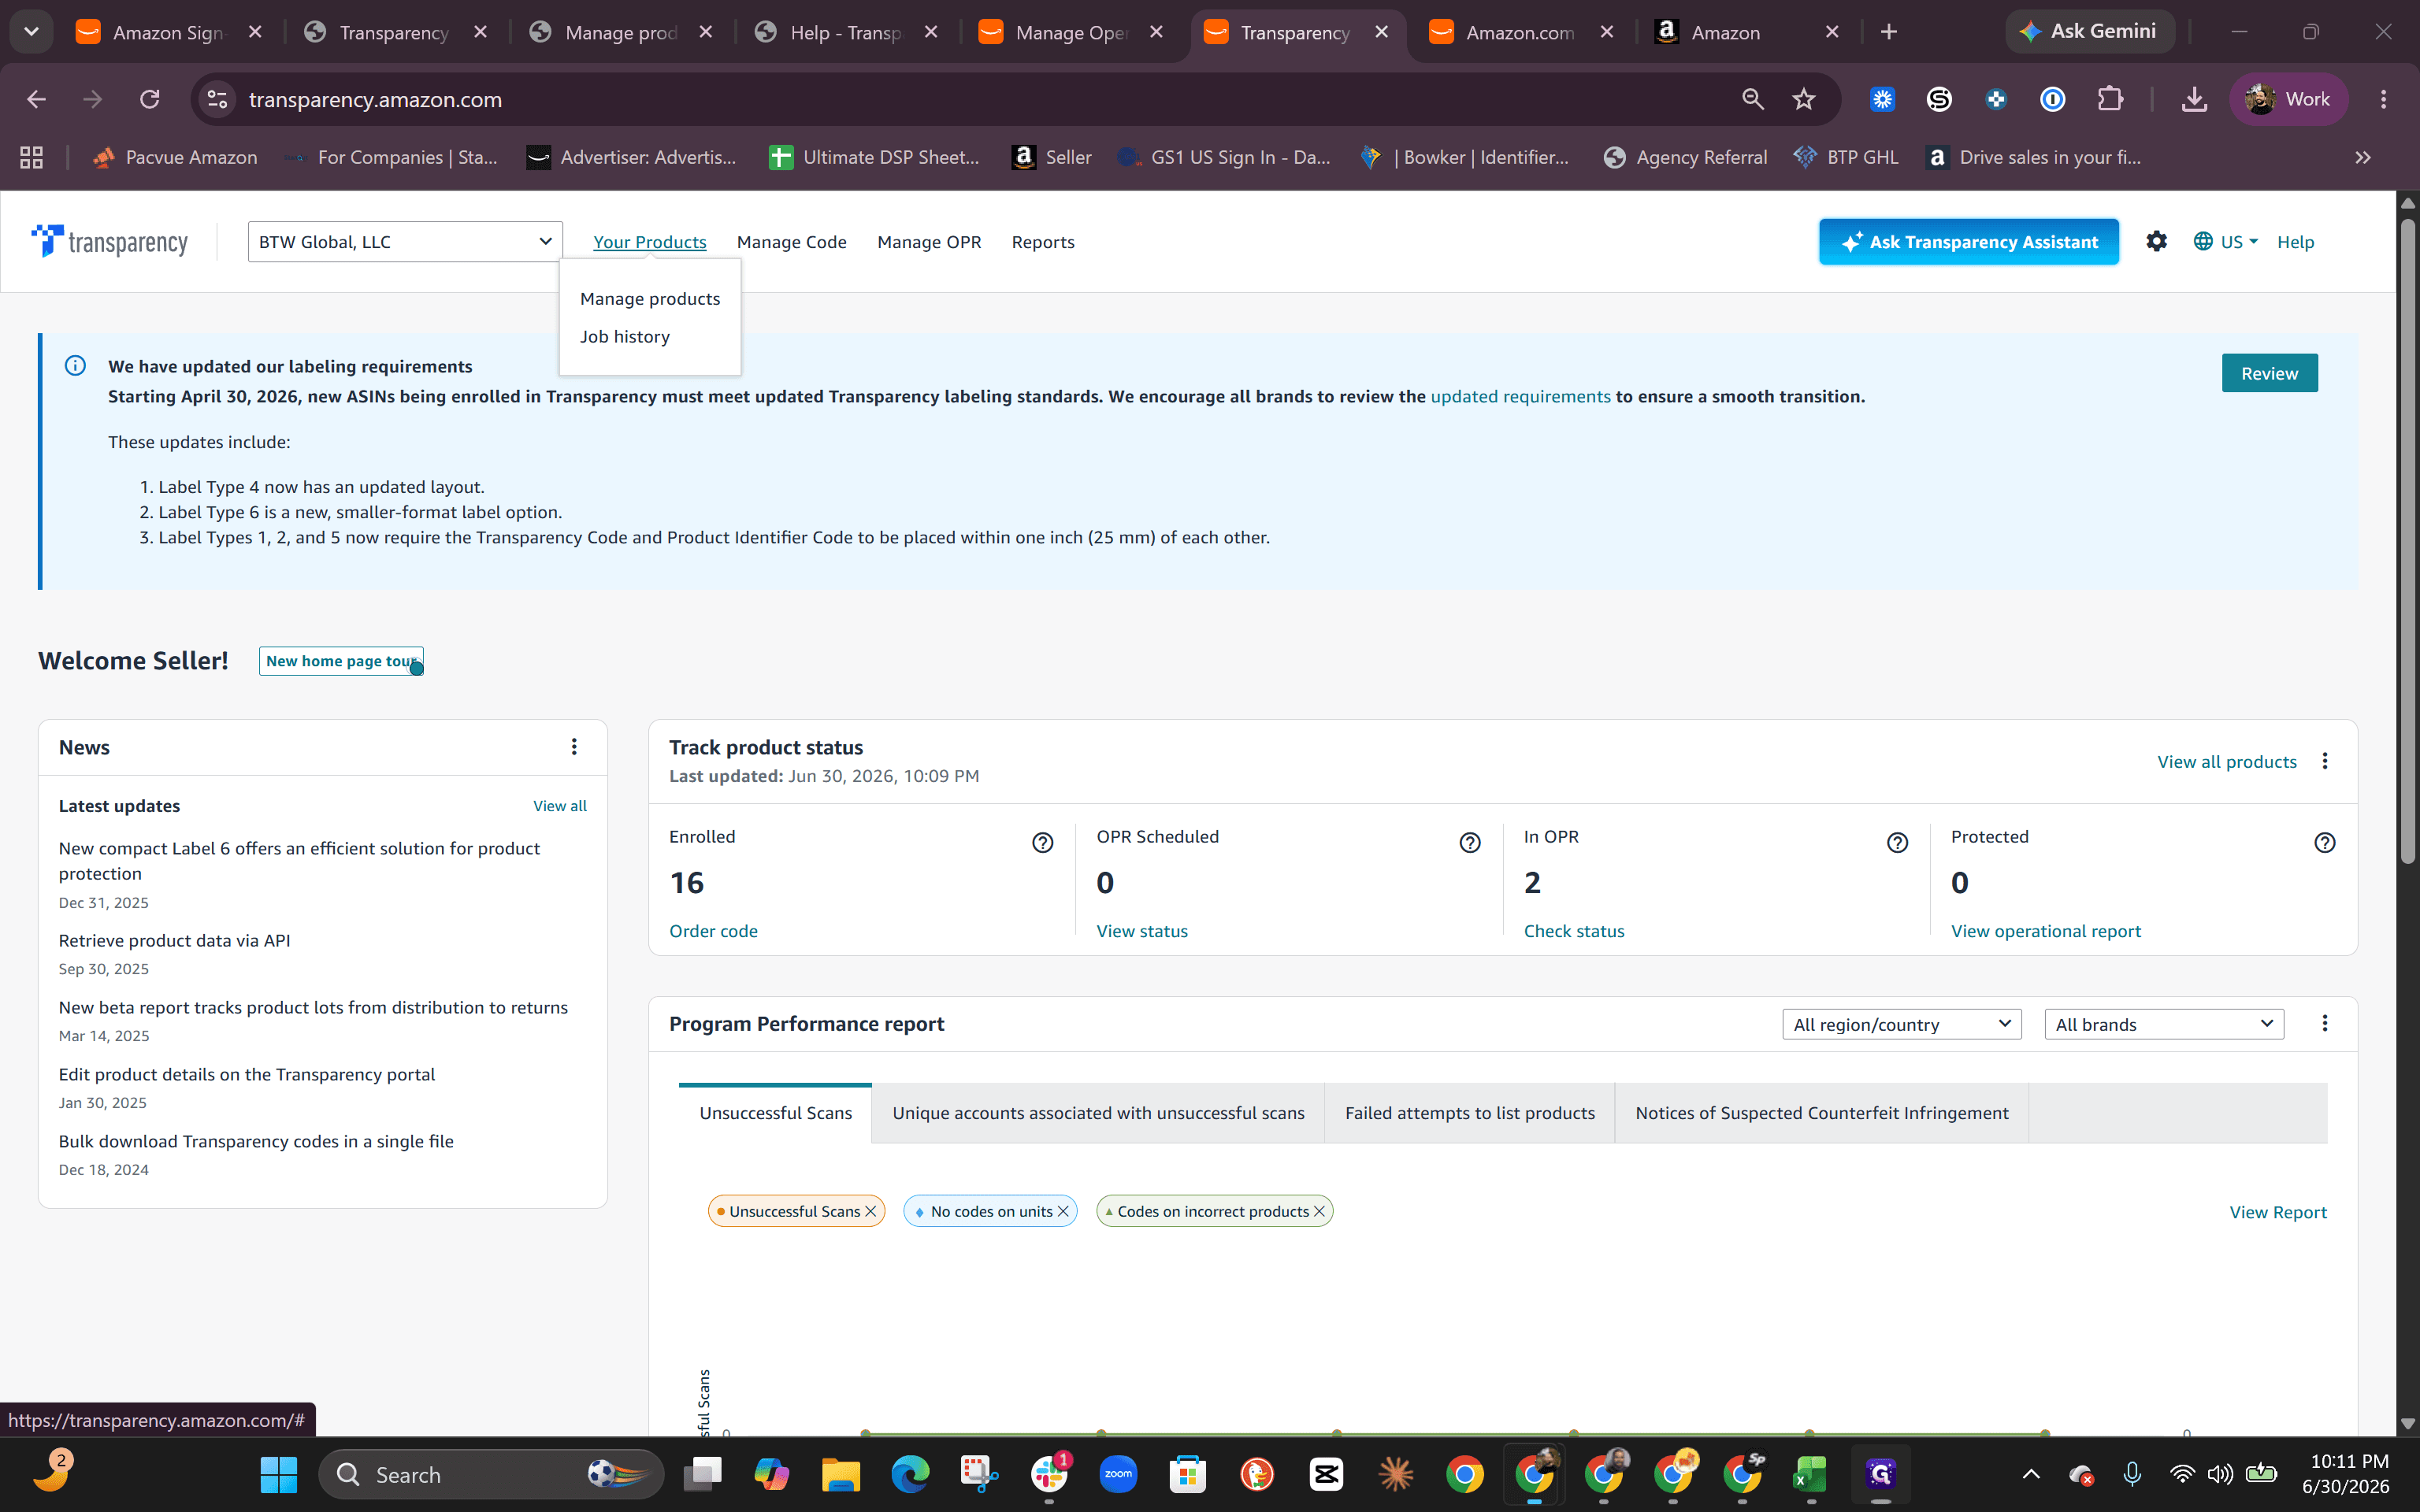Open the Manage OPR menu
The height and width of the screenshot is (1512, 2420).
pyautogui.click(x=929, y=241)
